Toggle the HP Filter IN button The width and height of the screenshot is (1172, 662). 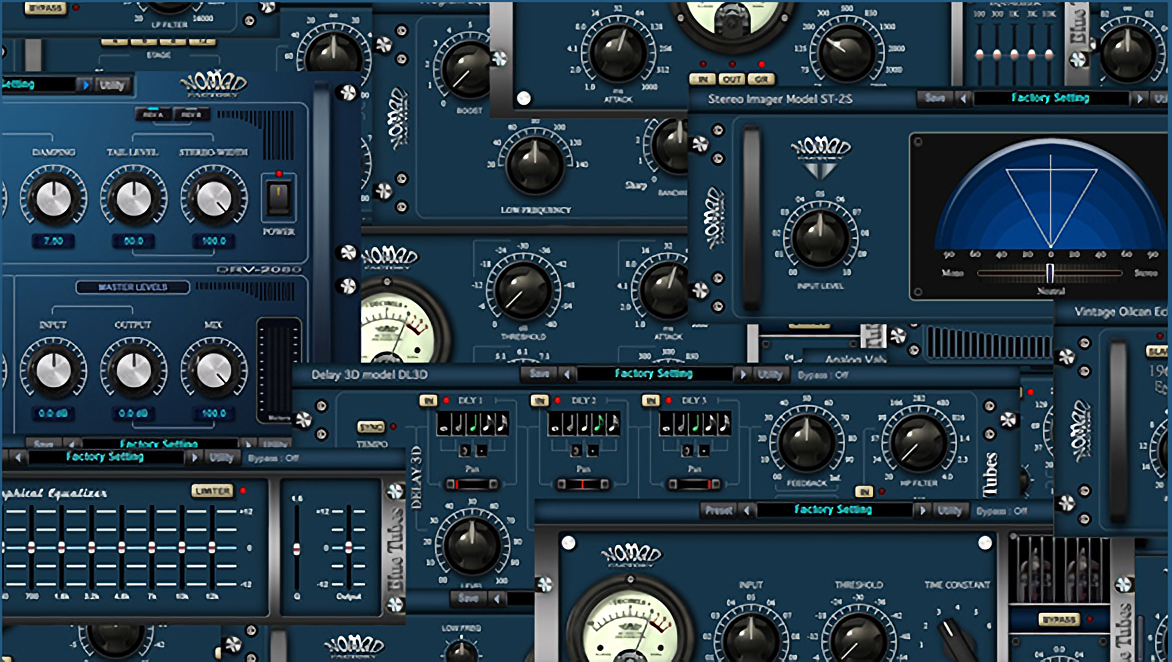864,492
